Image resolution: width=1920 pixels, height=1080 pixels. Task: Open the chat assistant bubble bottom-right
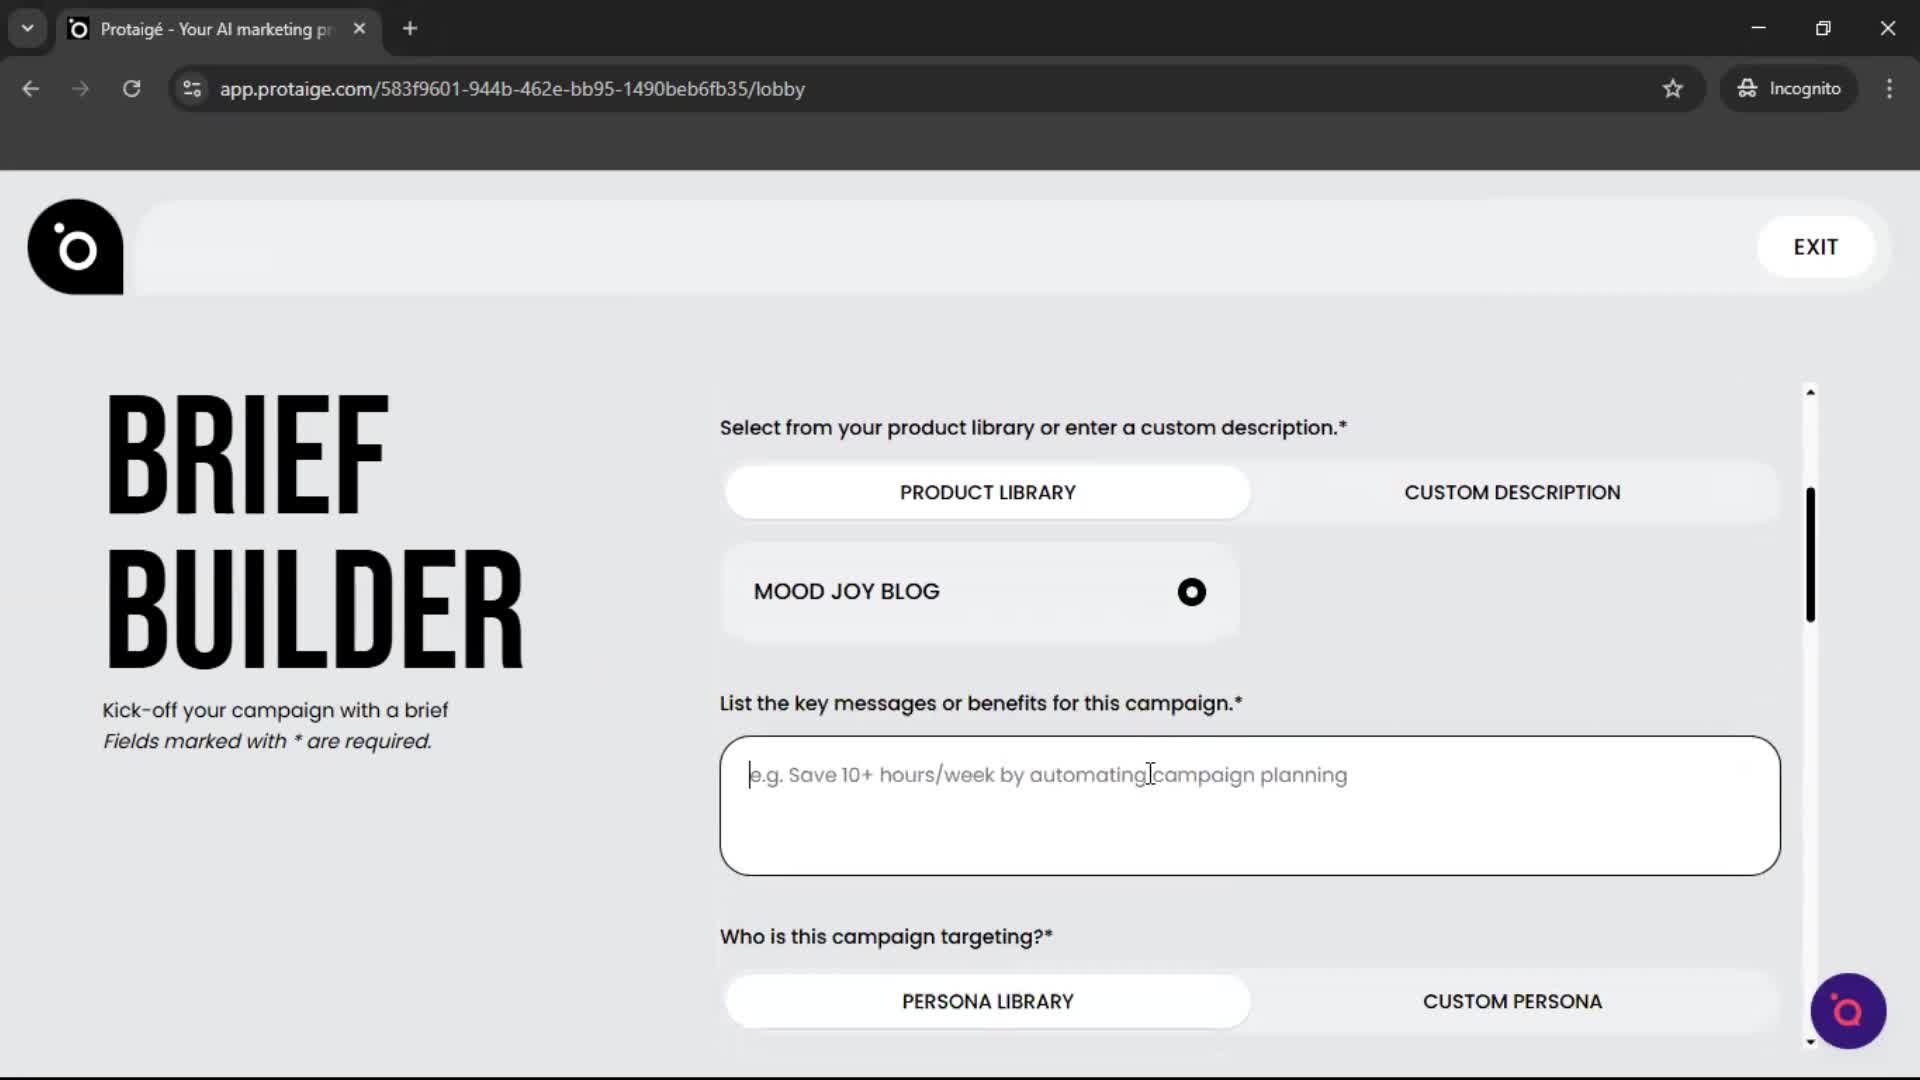pos(1847,1011)
